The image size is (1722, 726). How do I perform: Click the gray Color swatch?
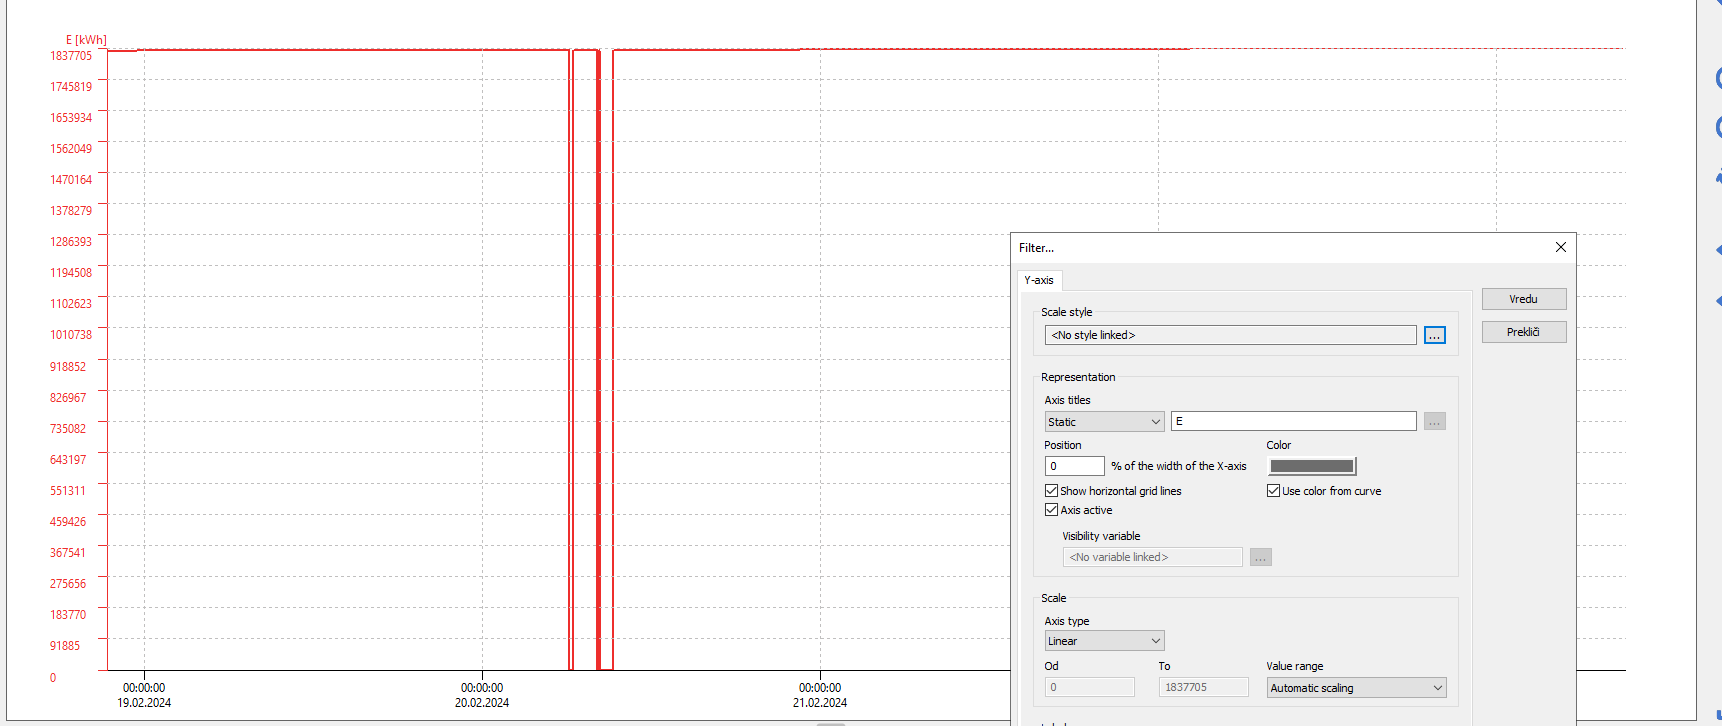(x=1311, y=466)
